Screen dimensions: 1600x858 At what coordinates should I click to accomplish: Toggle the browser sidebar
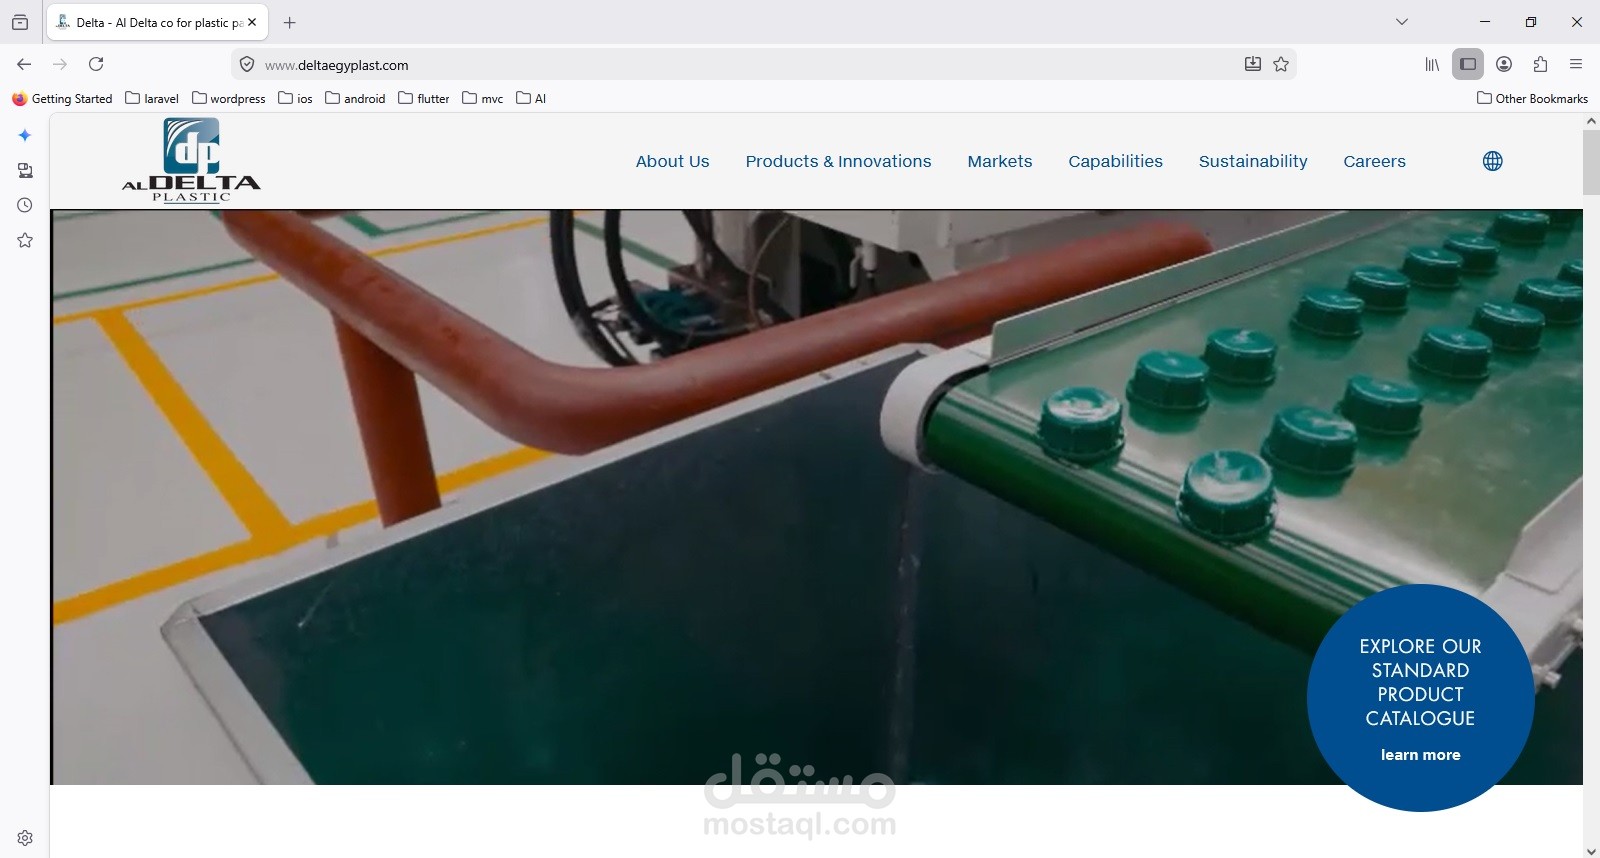(x=1468, y=64)
